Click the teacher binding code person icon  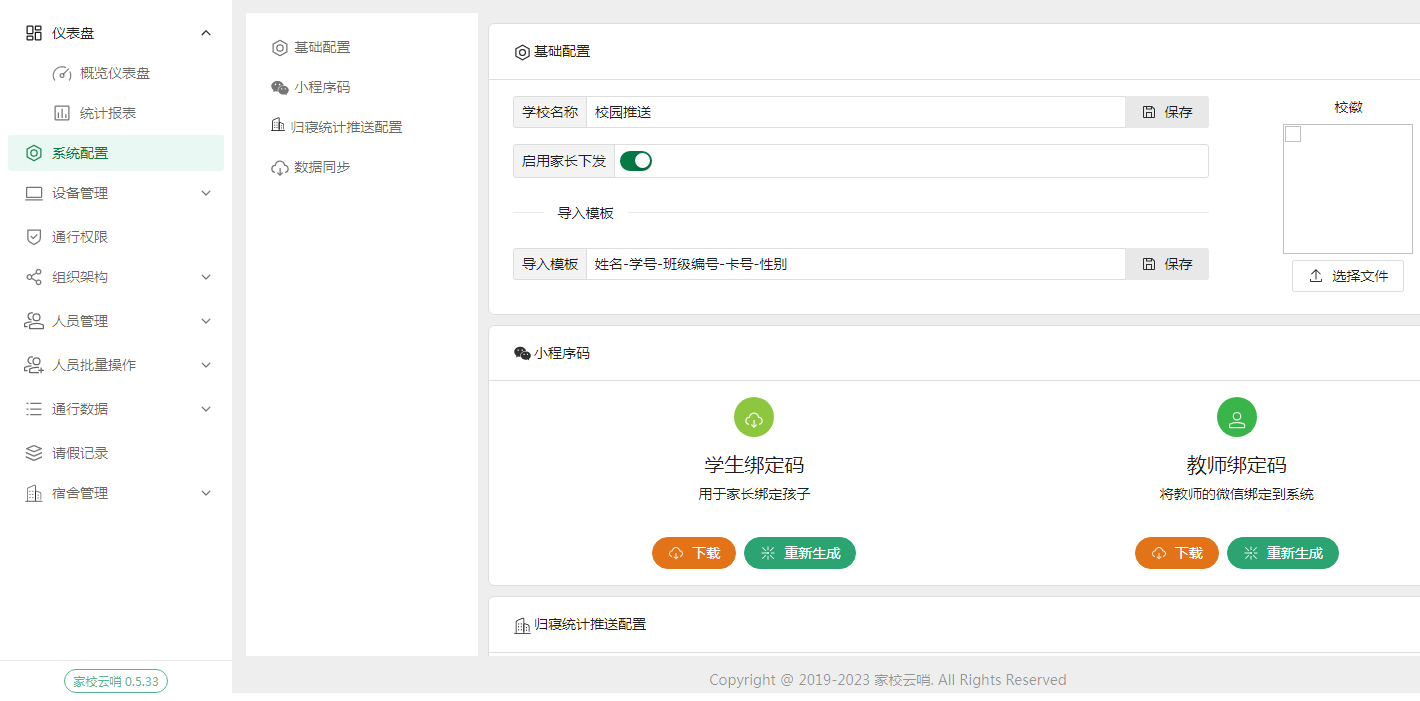(1236, 418)
